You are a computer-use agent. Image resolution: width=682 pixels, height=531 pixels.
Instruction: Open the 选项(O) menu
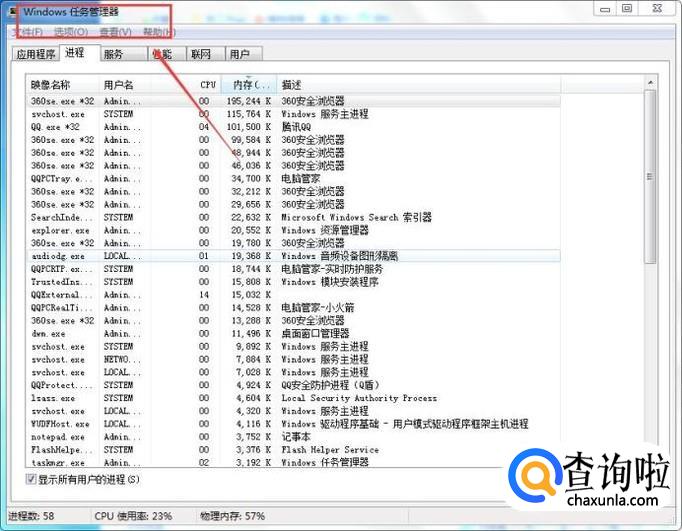[x=71, y=32]
